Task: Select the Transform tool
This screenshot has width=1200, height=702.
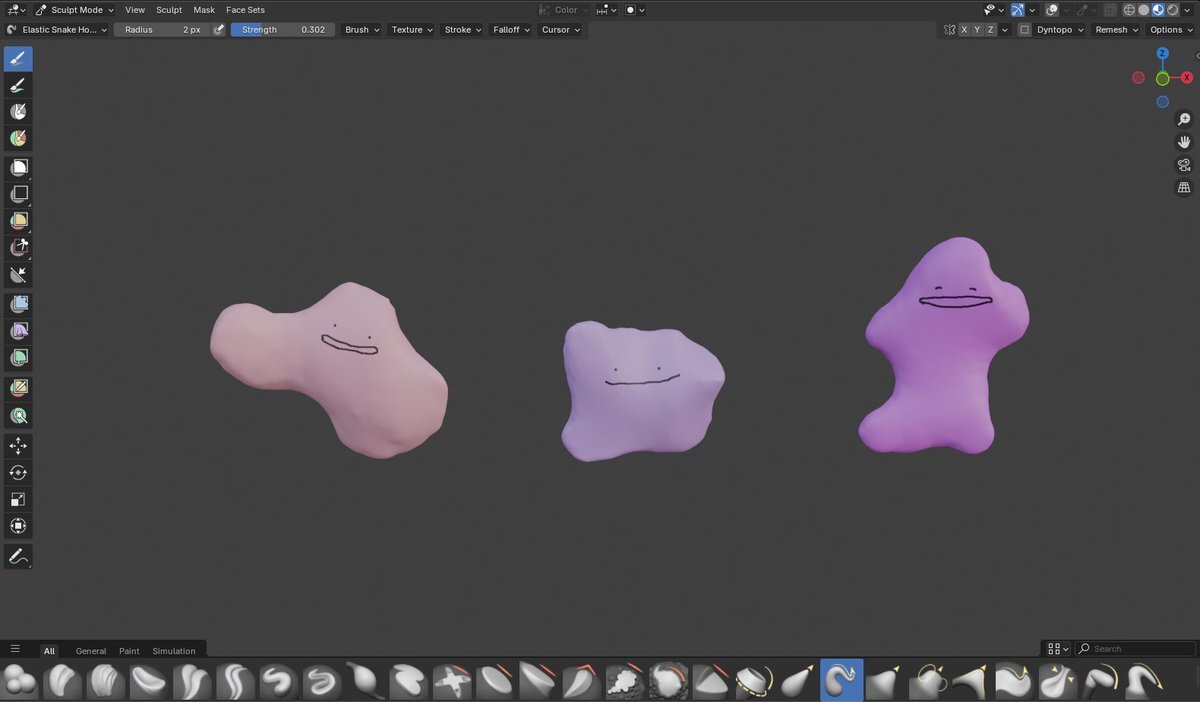Action: pos(18,526)
